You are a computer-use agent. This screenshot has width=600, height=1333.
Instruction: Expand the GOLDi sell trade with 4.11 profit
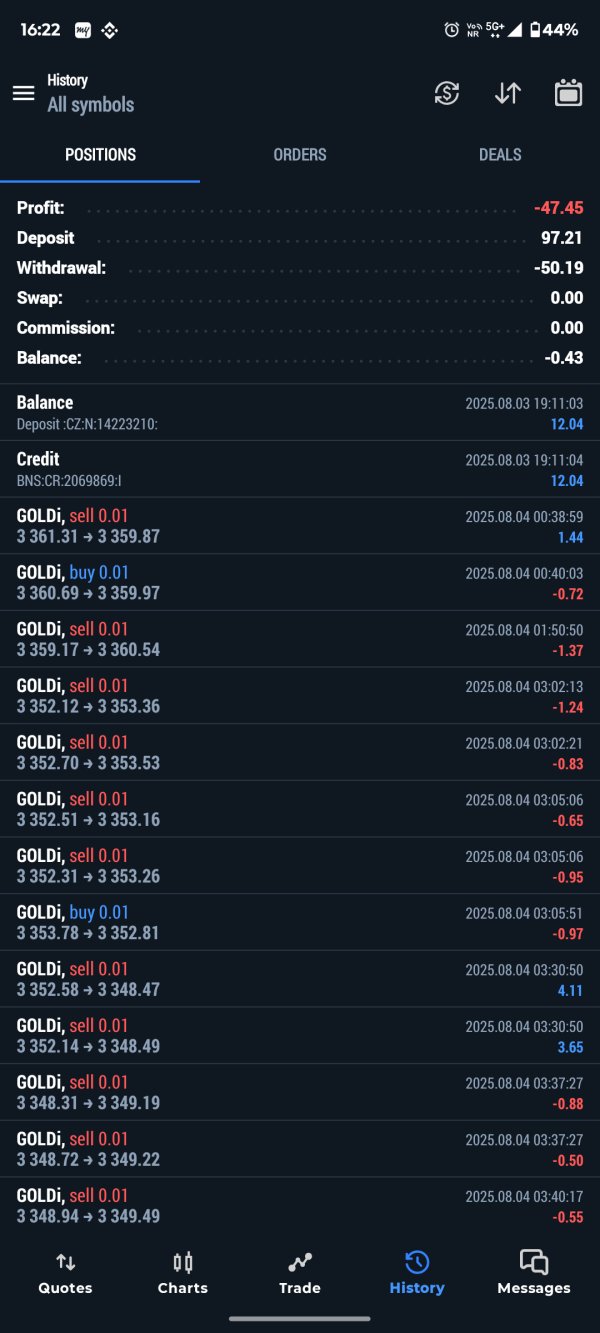(300, 978)
